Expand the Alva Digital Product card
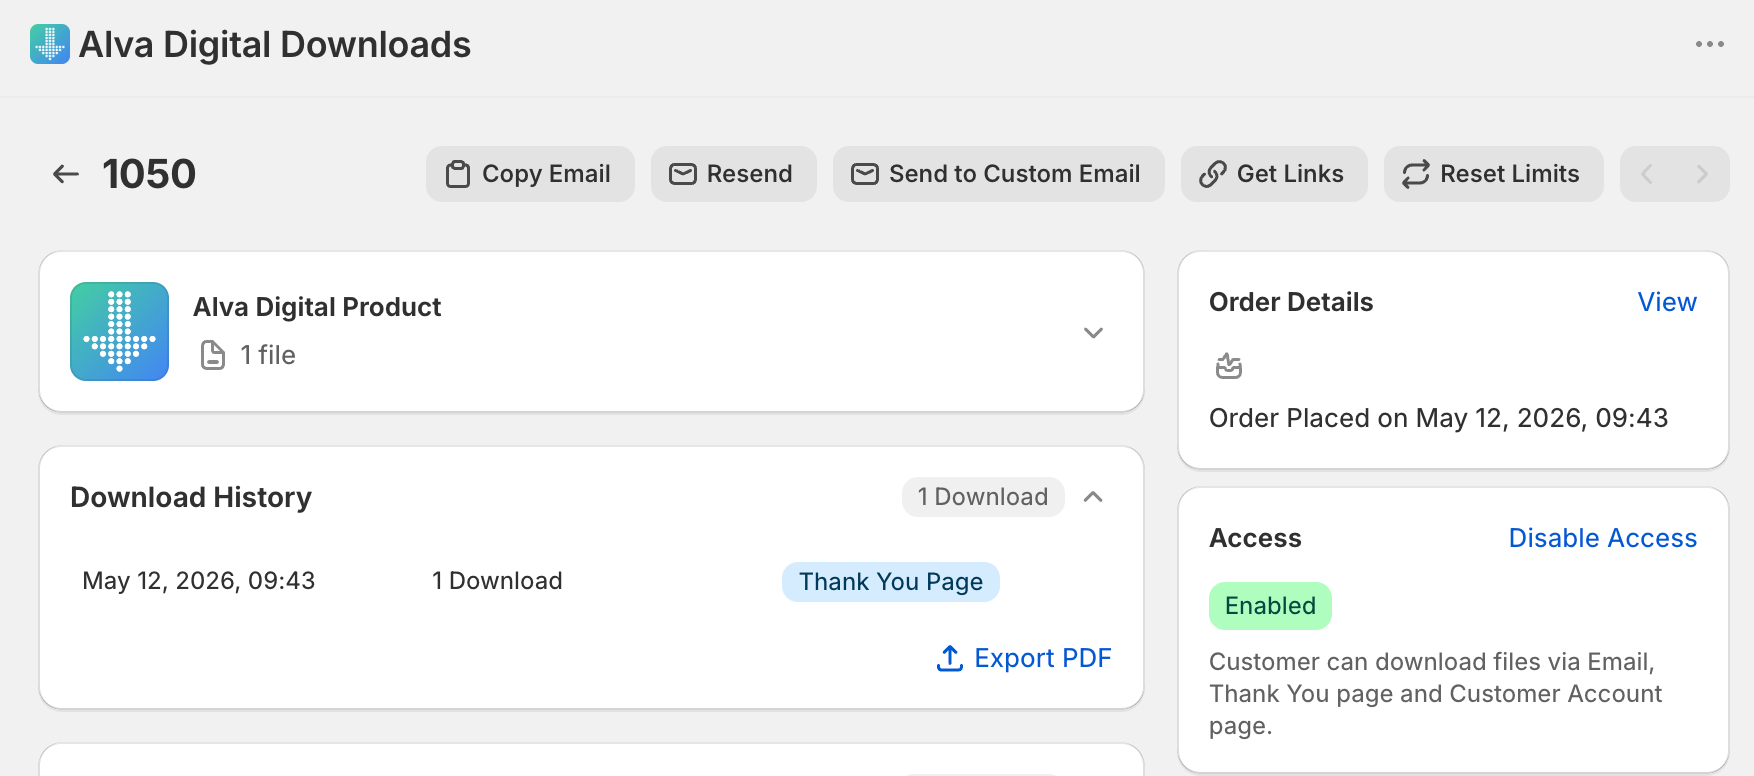This screenshot has height=776, width=1754. [1093, 332]
